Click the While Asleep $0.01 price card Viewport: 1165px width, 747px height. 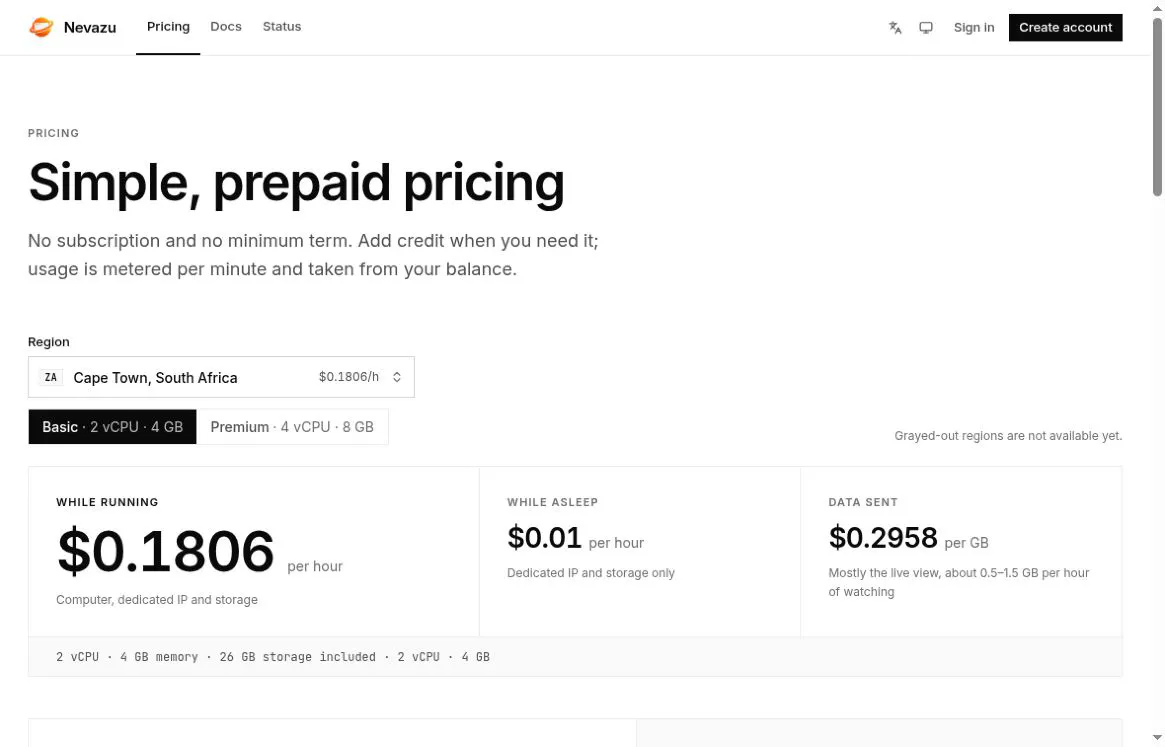coord(640,552)
